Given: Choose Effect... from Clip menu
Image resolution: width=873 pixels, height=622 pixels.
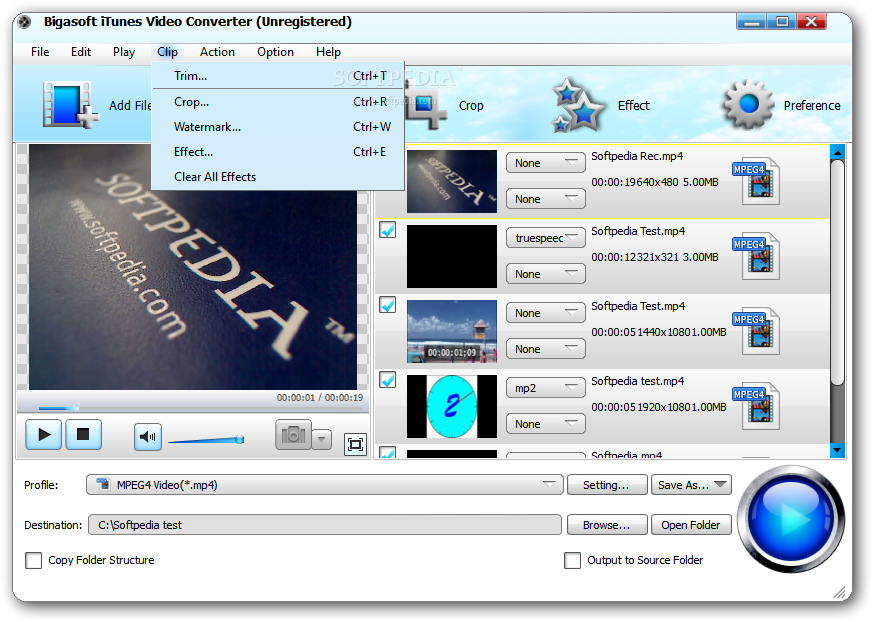Looking at the screenshot, I should pyautogui.click(x=278, y=152).
